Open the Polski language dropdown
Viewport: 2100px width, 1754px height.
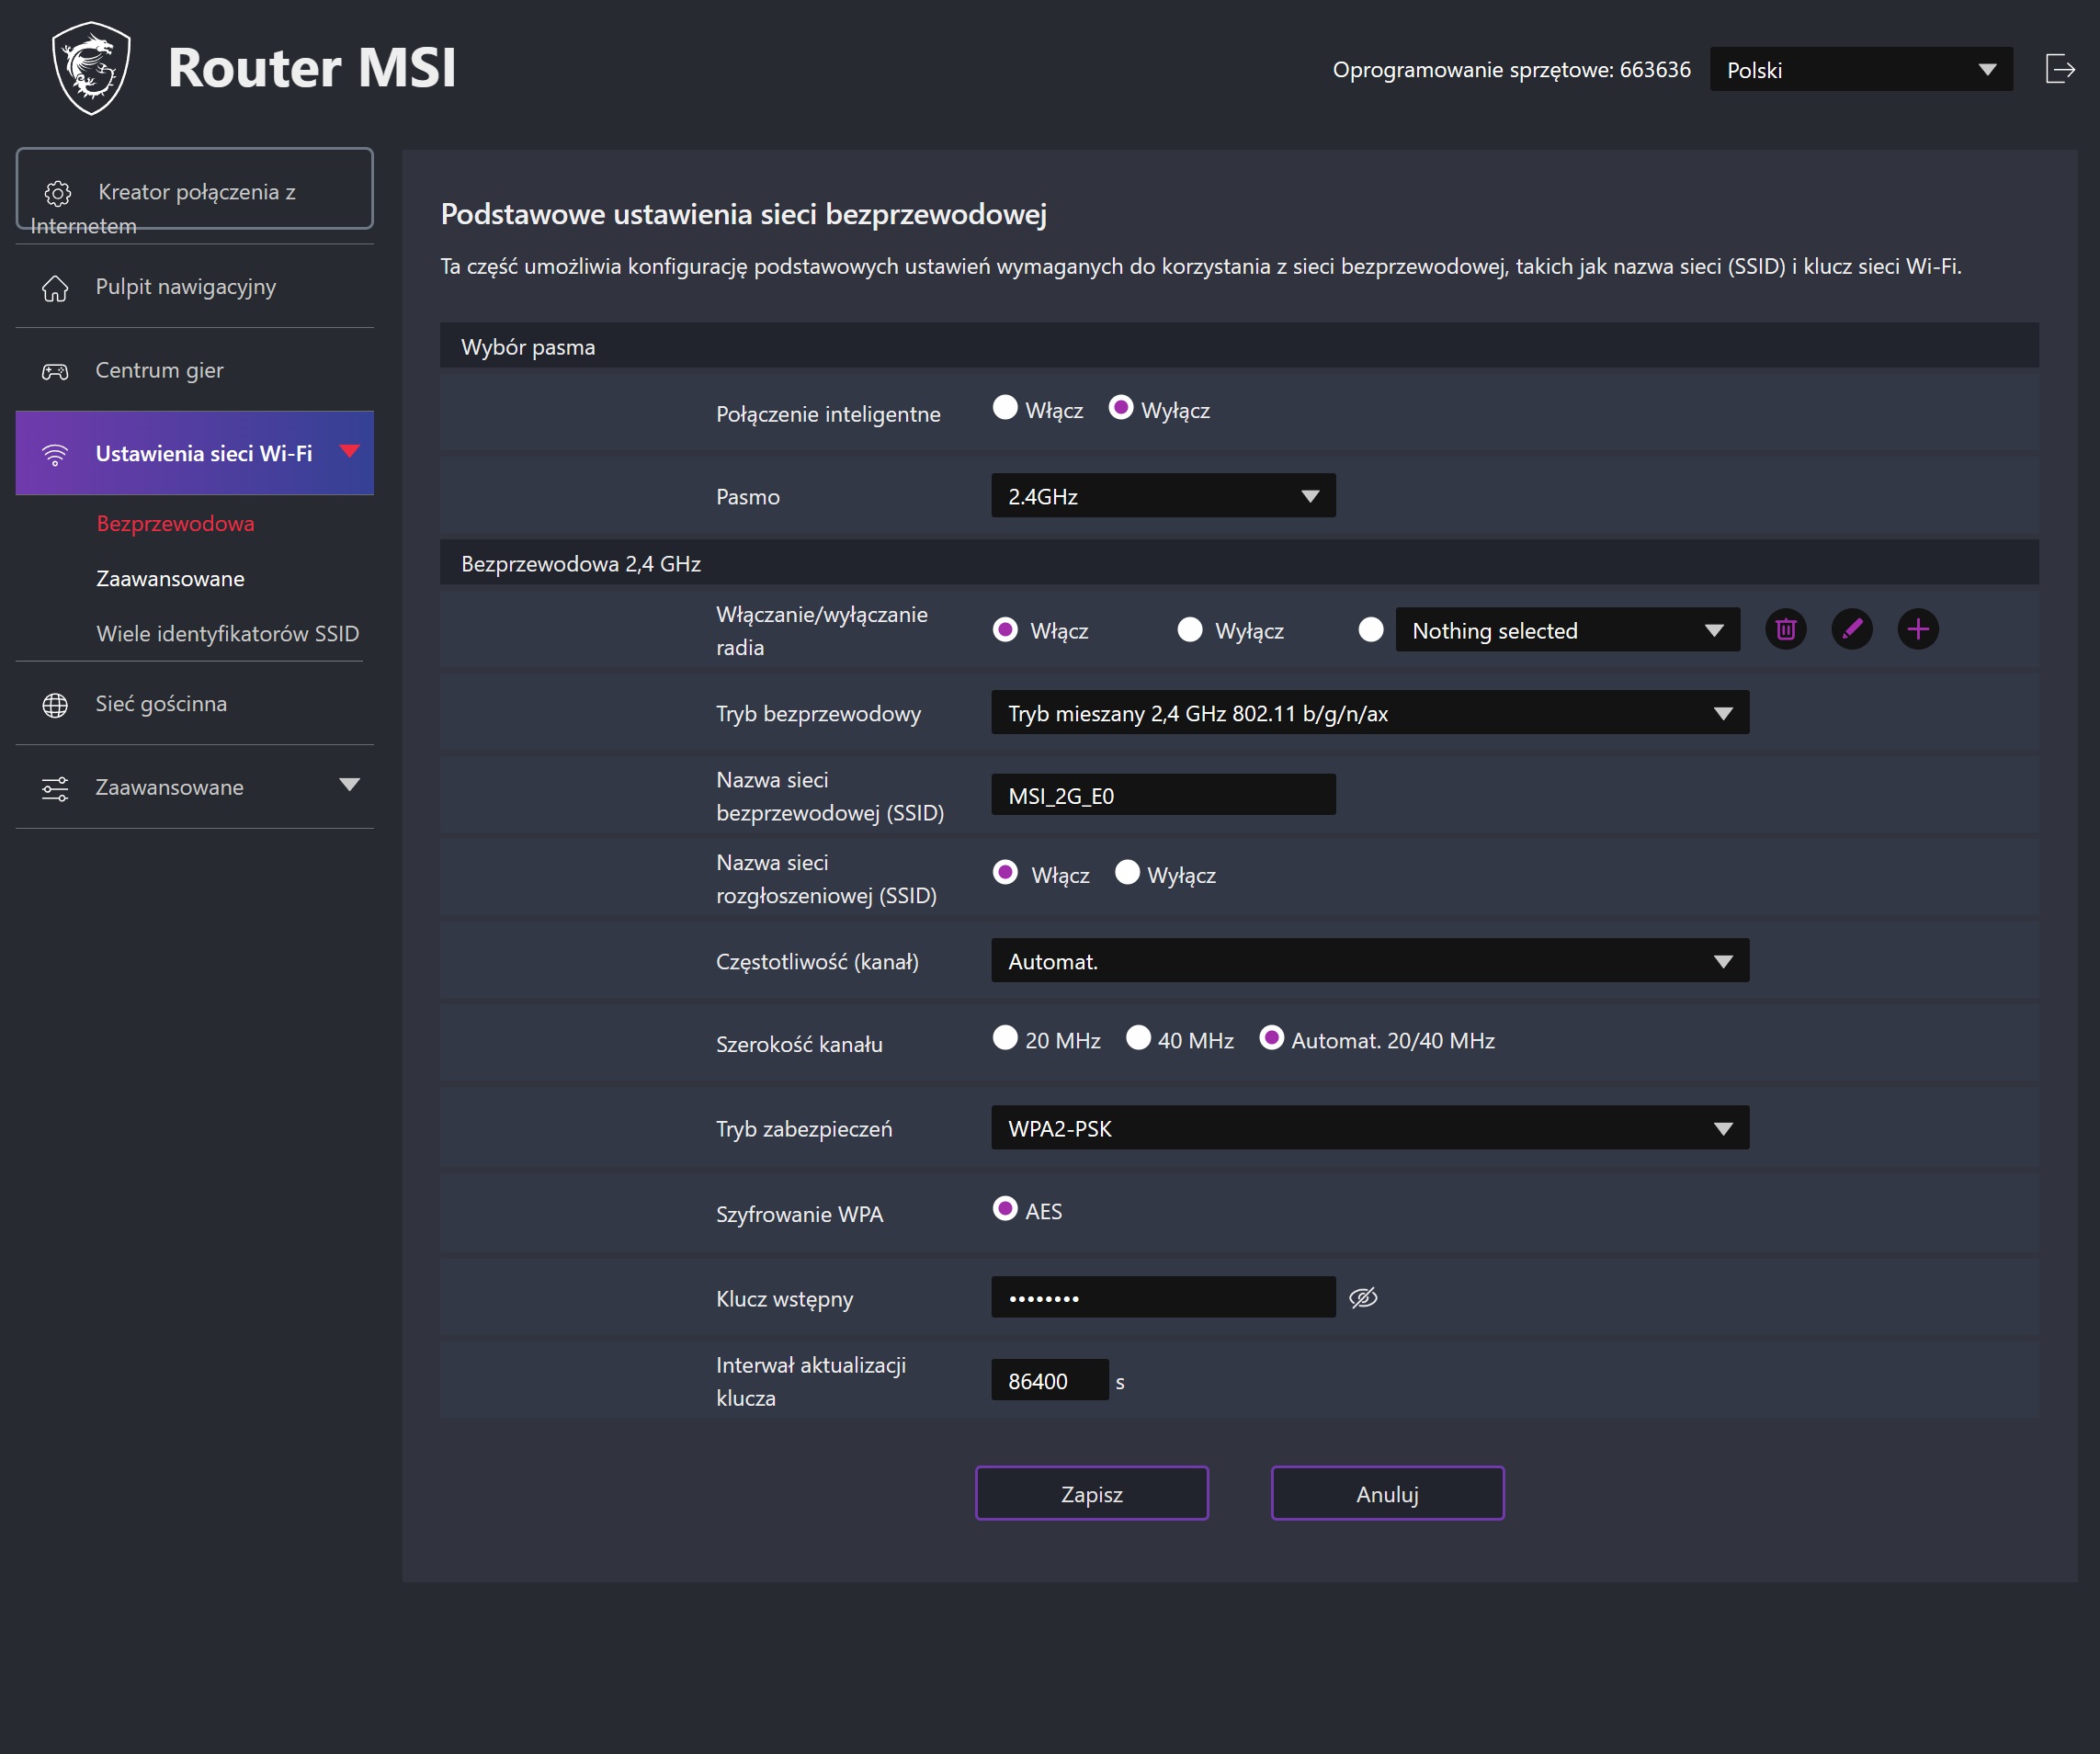click(x=1861, y=69)
